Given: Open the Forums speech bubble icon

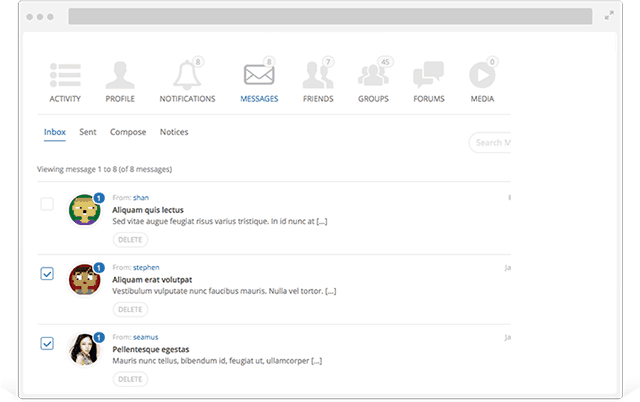Looking at the screenshot, I should [x=428, y=76].
